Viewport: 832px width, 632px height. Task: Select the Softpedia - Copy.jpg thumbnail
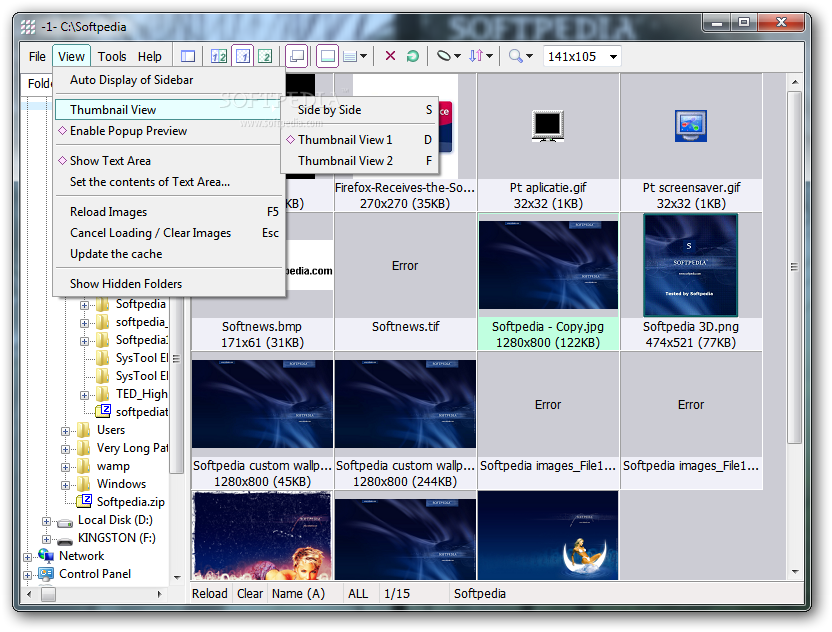(548, 282)
